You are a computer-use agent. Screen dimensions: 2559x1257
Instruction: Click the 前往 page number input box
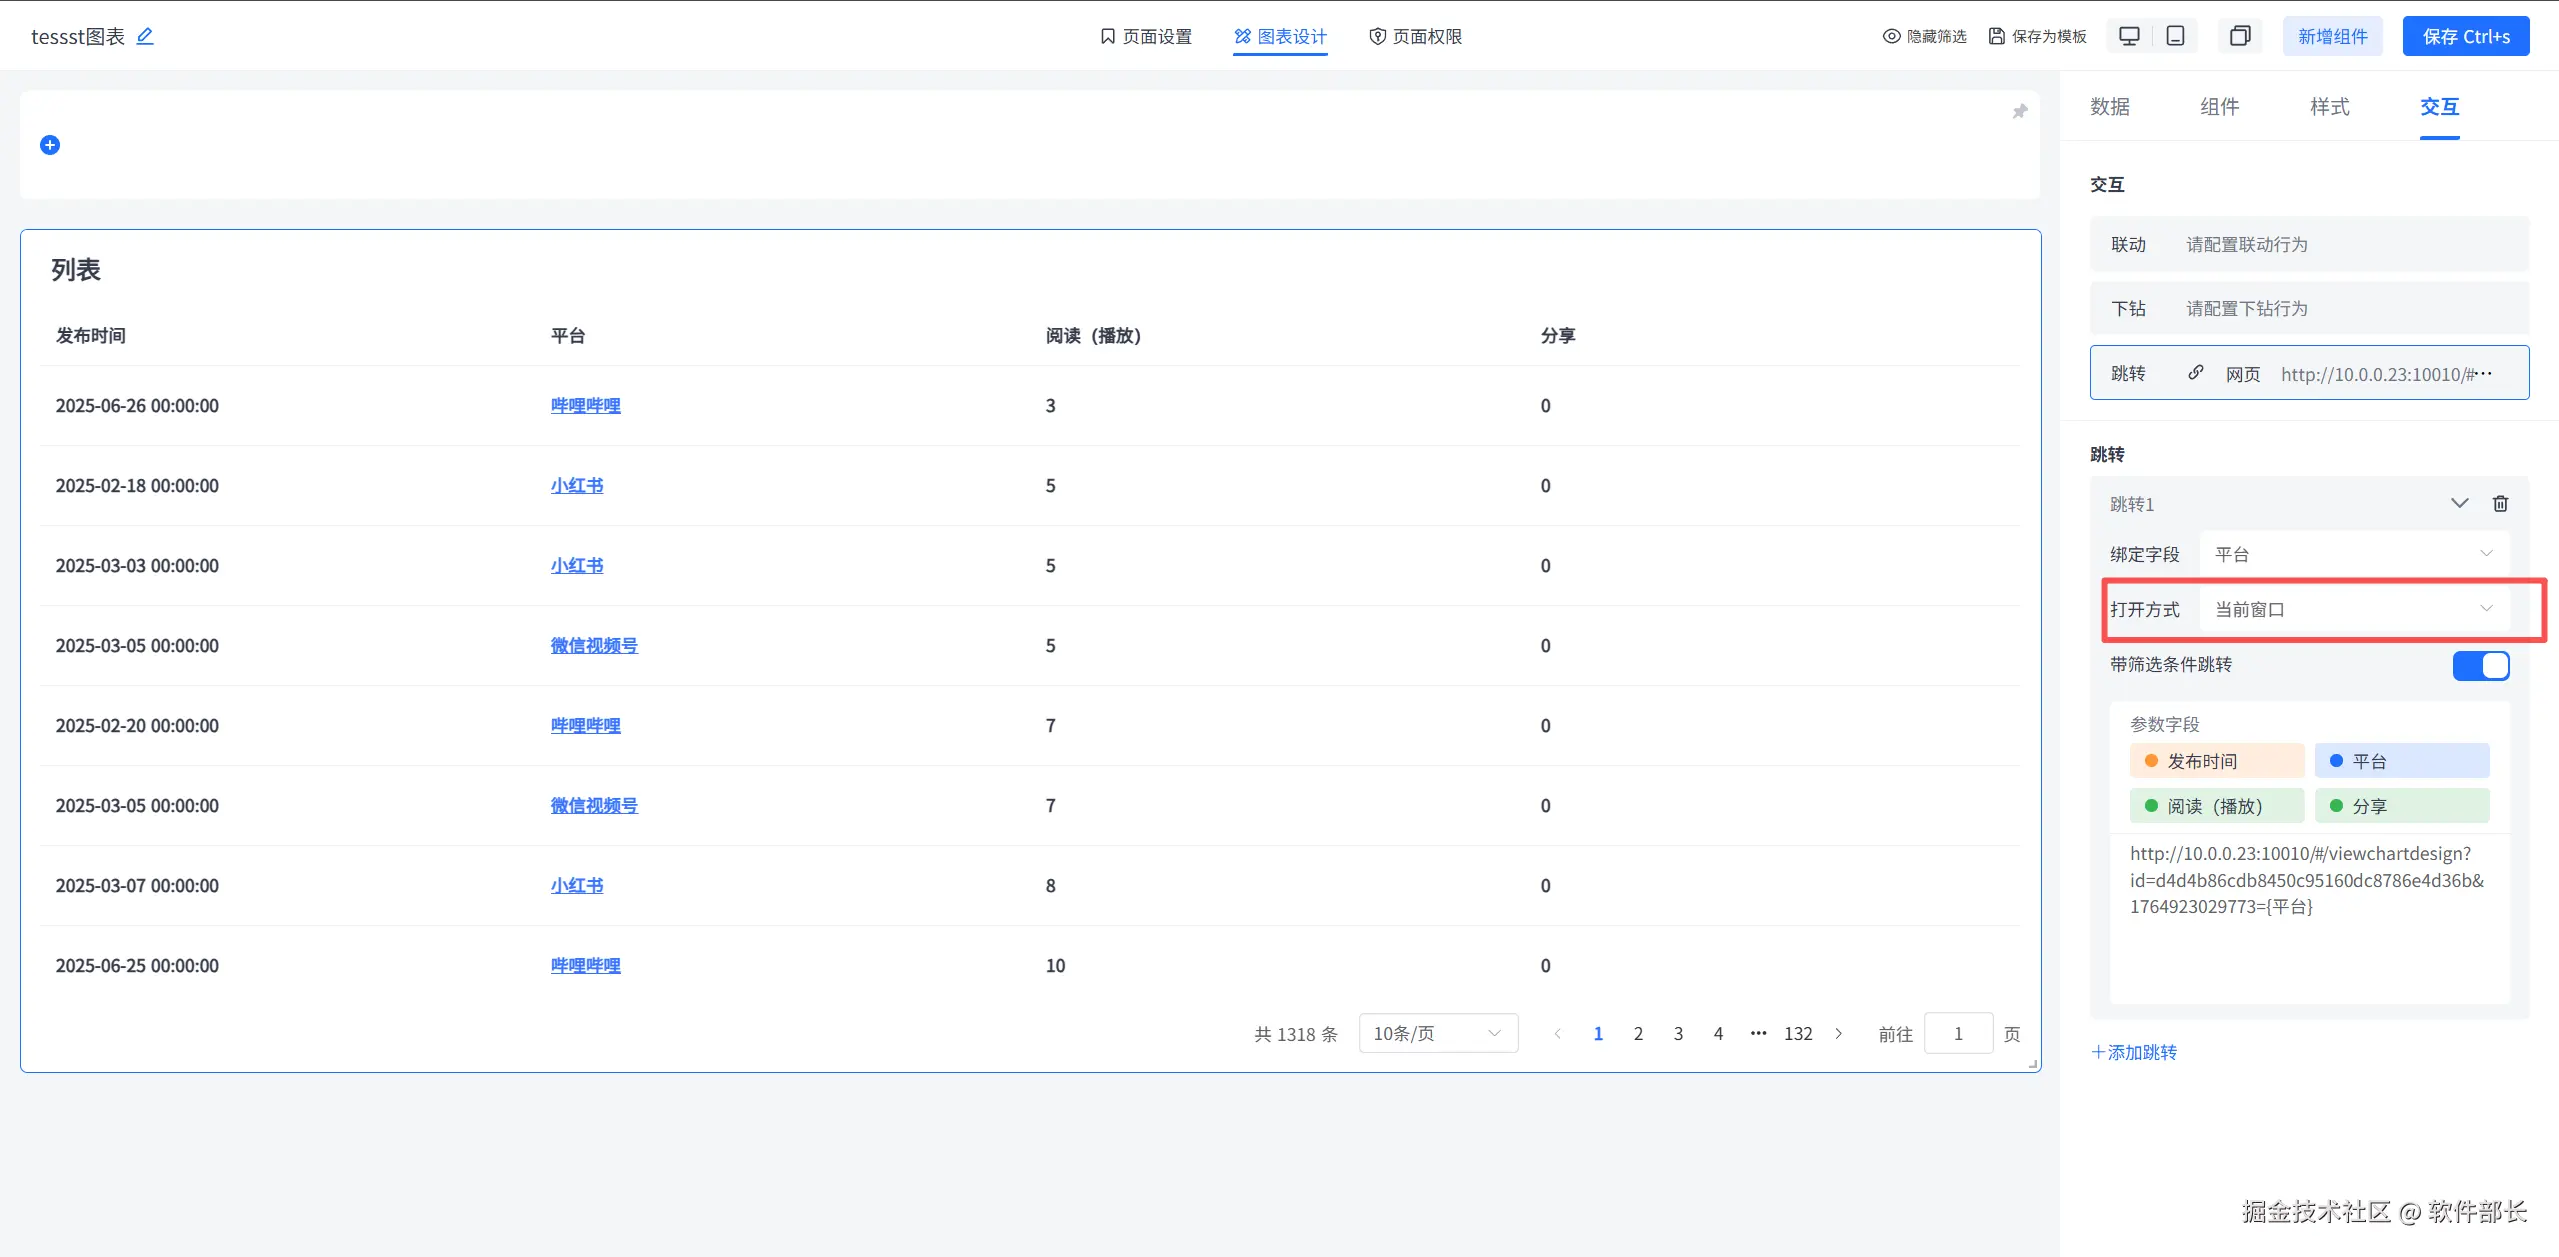tap(1957, 1033)
